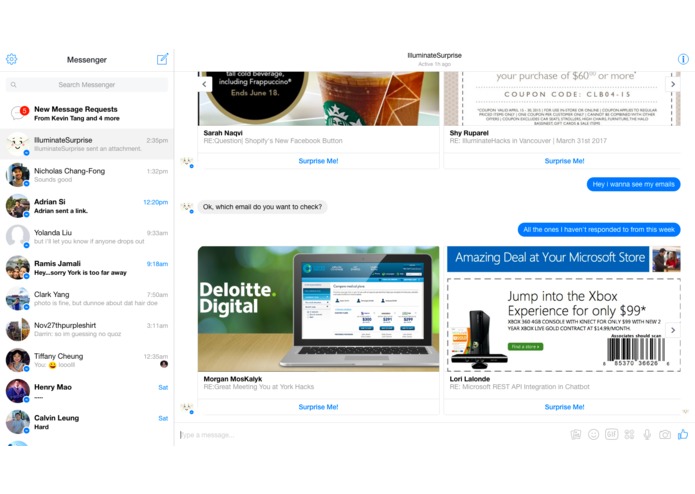Open Ramis Jamali conversation

tap(87, 268)
